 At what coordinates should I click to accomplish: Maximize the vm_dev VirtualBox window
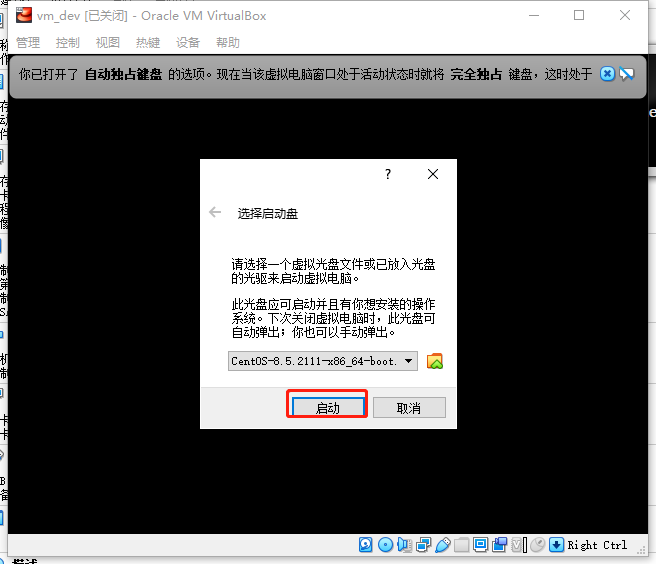point(579,15)
